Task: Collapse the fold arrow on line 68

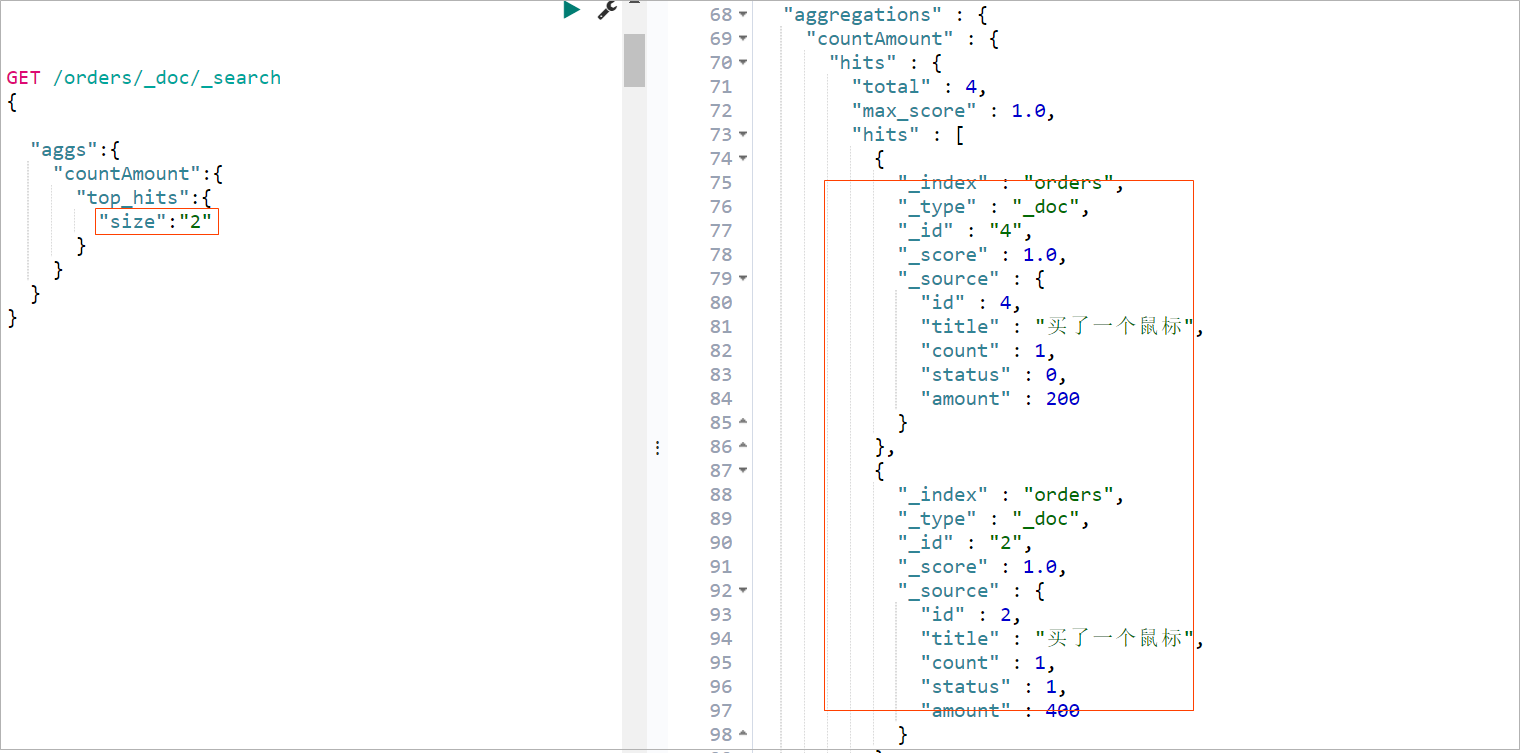Action: click(x=743, y=15)
